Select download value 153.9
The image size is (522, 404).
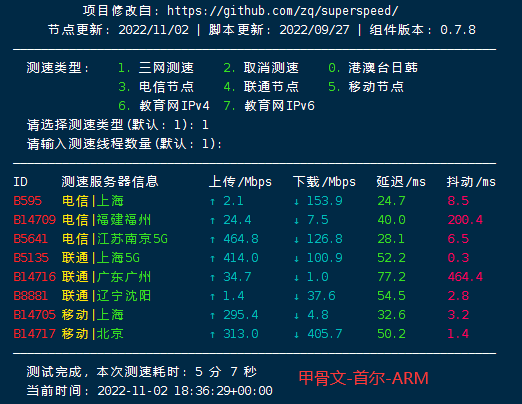pos(325,201)
